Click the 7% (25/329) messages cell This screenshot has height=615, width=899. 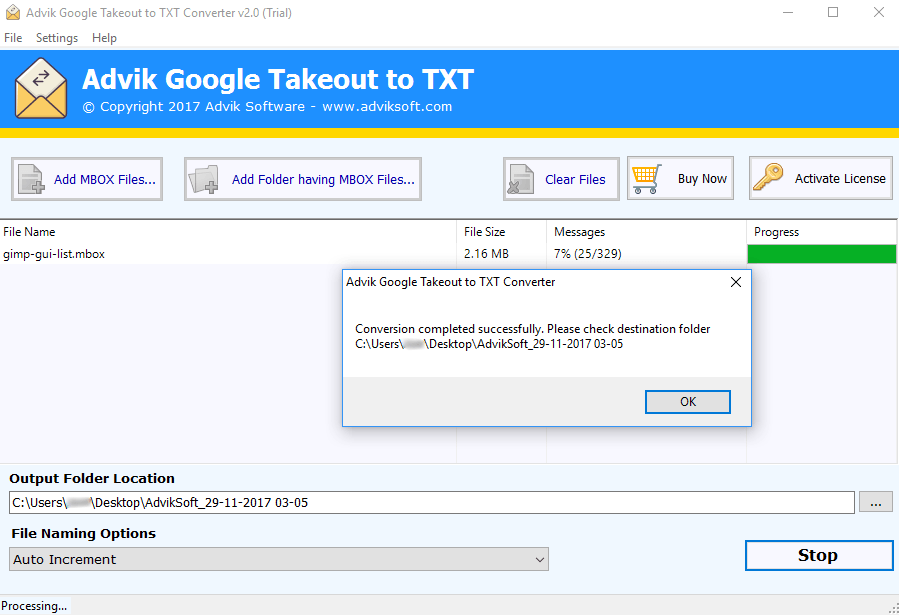[588, 254]
